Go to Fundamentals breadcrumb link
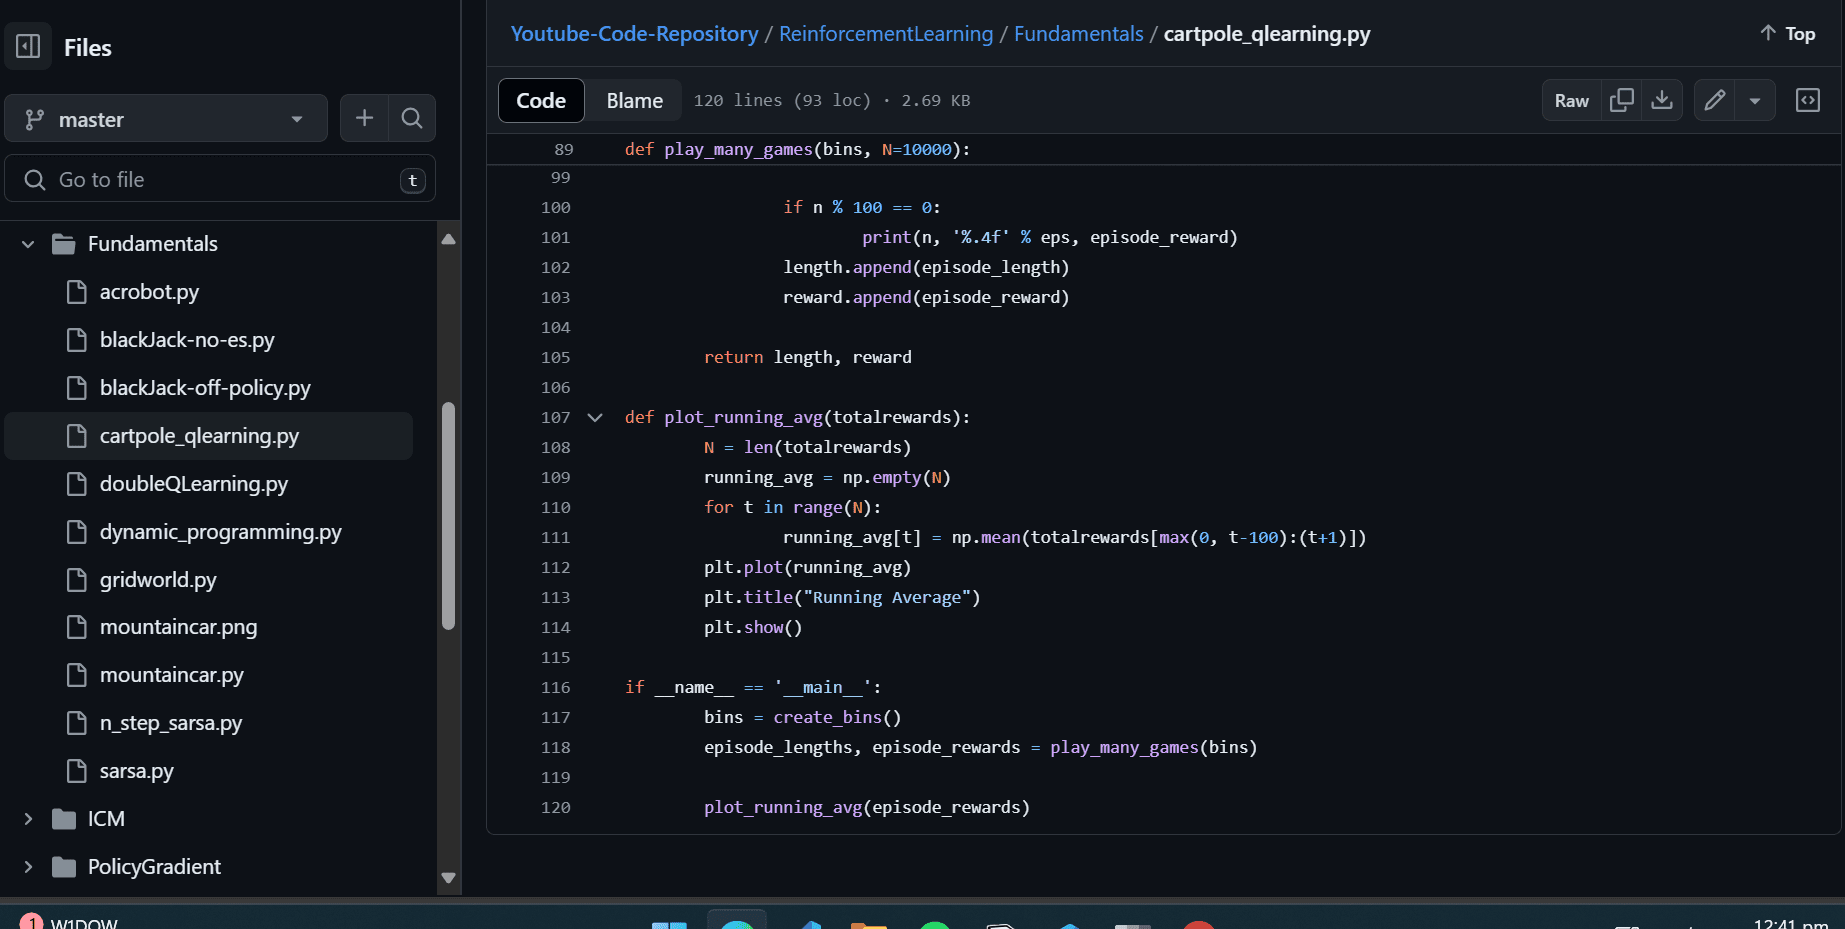1845x929 pixels. pyautogui.click(x=1078, y=34)
